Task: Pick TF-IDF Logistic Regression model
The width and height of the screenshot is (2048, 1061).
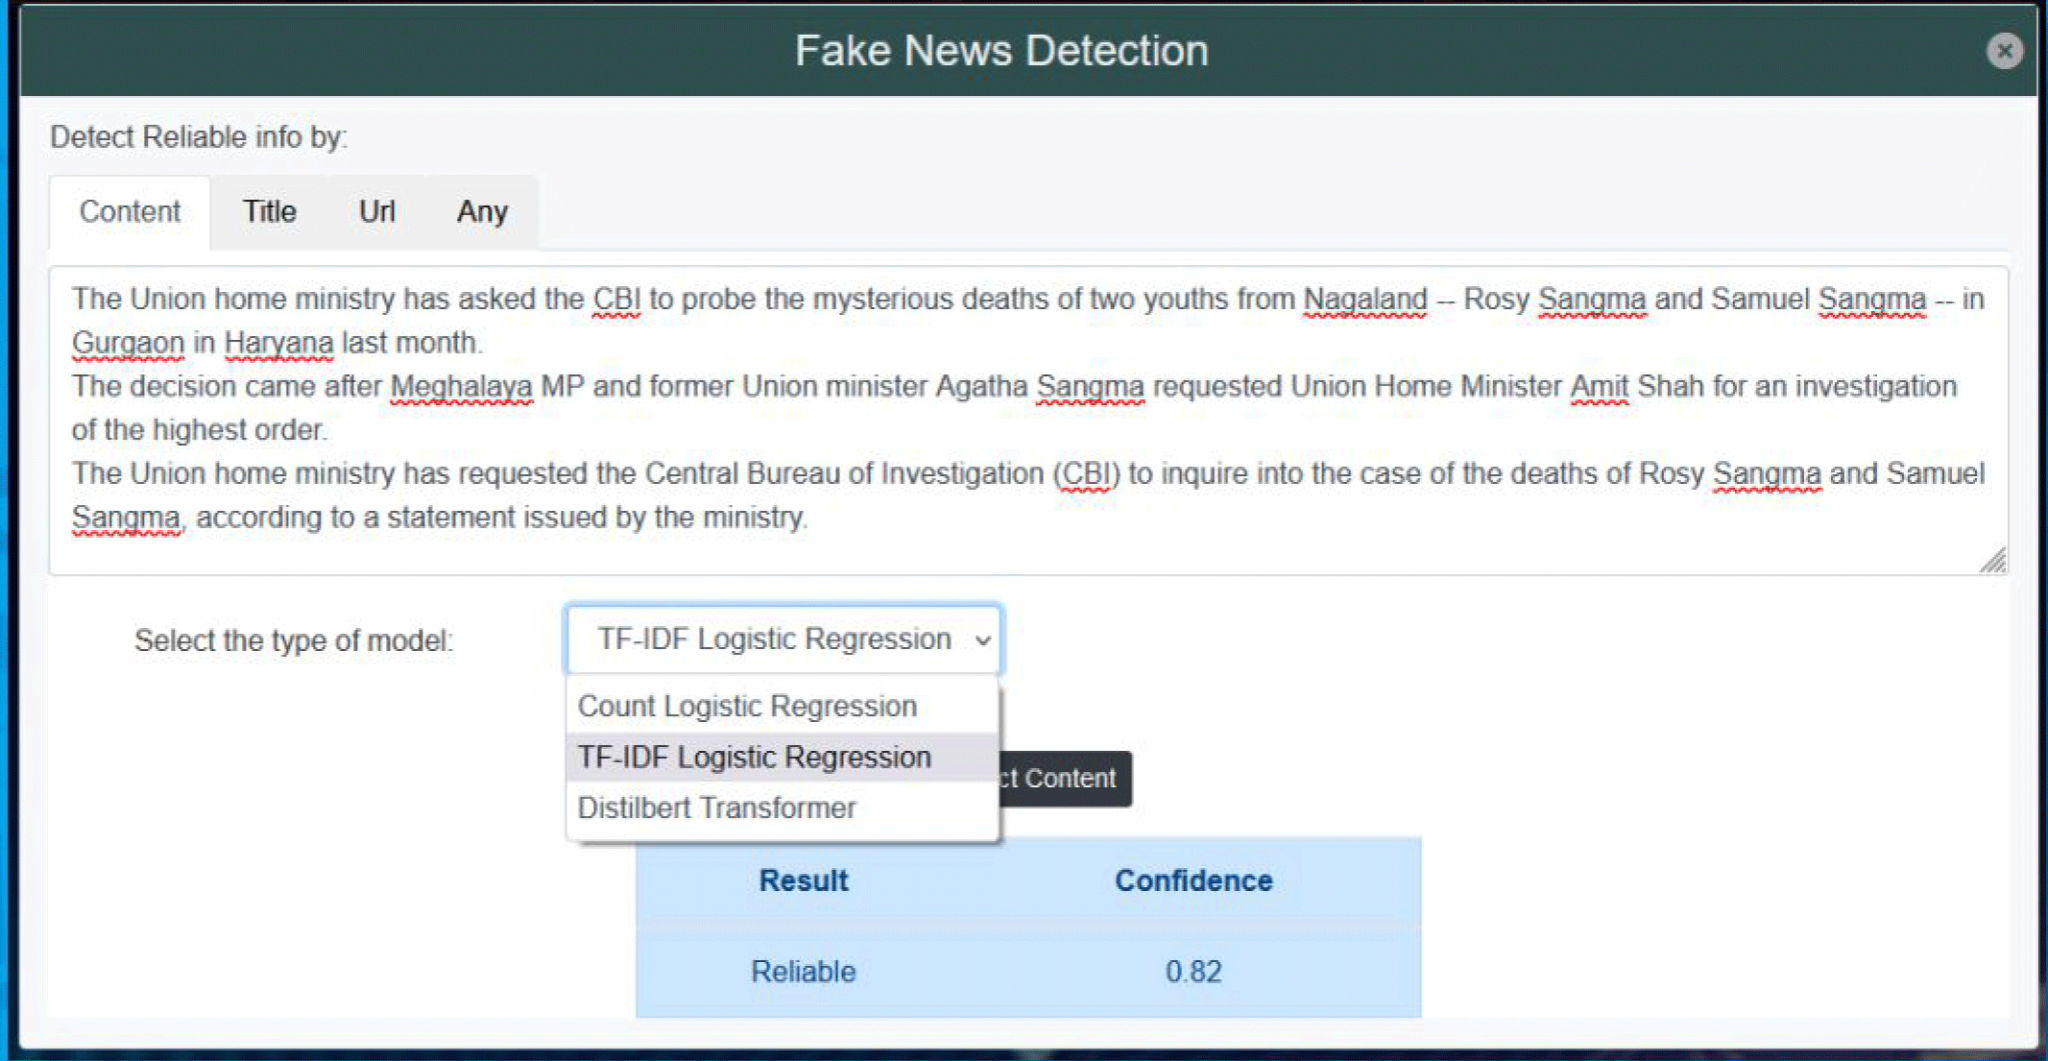Action: click(754, 757)
